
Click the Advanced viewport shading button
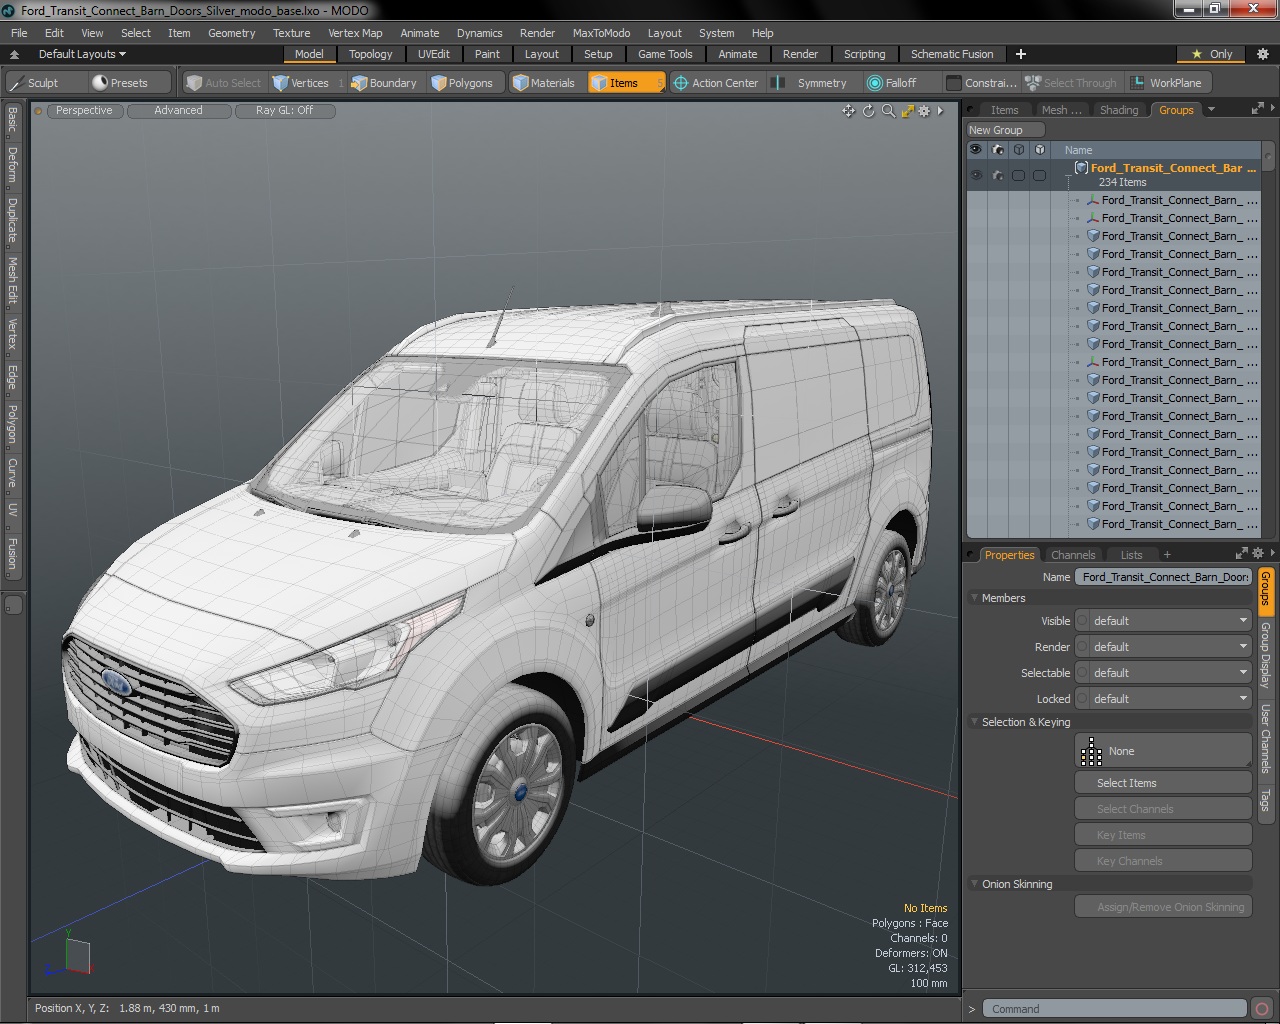[x=178, y=111]
